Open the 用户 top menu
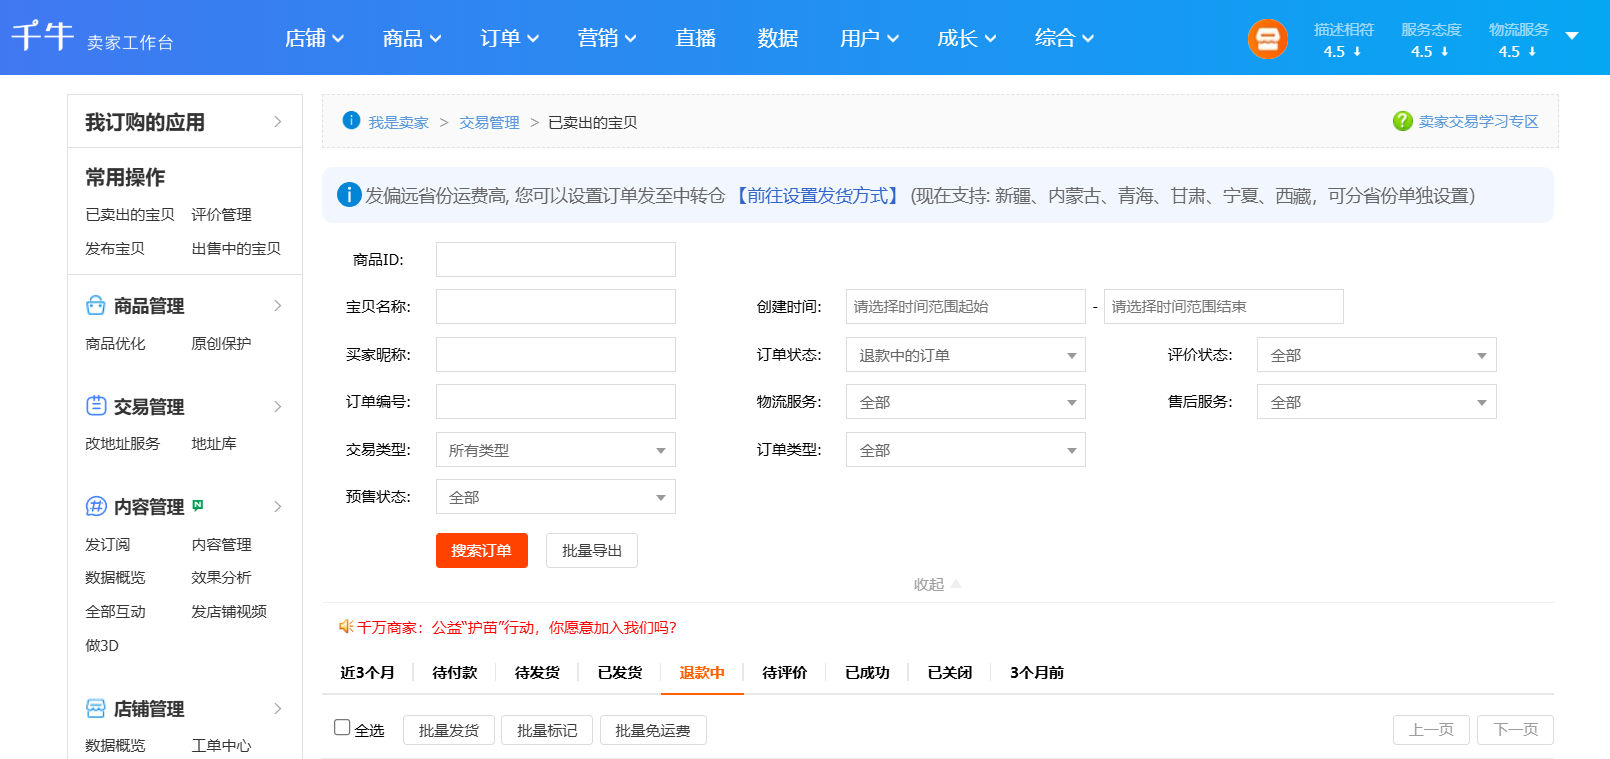 (x=869, y=38)
